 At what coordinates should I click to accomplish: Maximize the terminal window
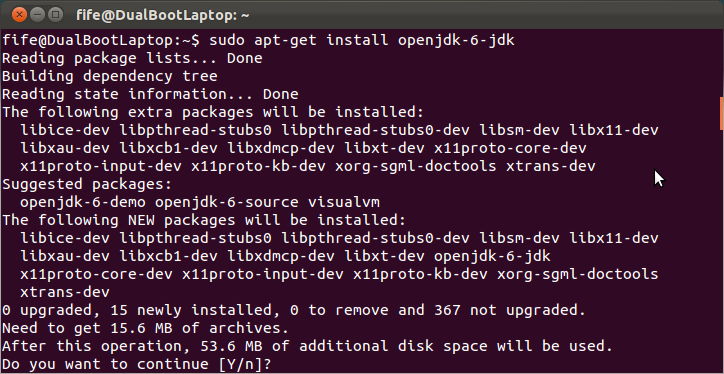(x=56, y=15)
